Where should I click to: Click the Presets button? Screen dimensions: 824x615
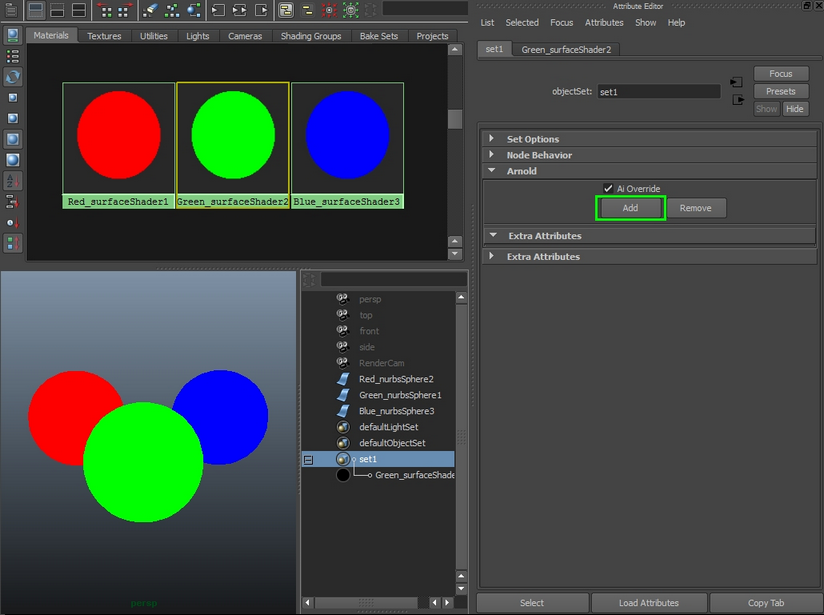click(x=781, y=90)
